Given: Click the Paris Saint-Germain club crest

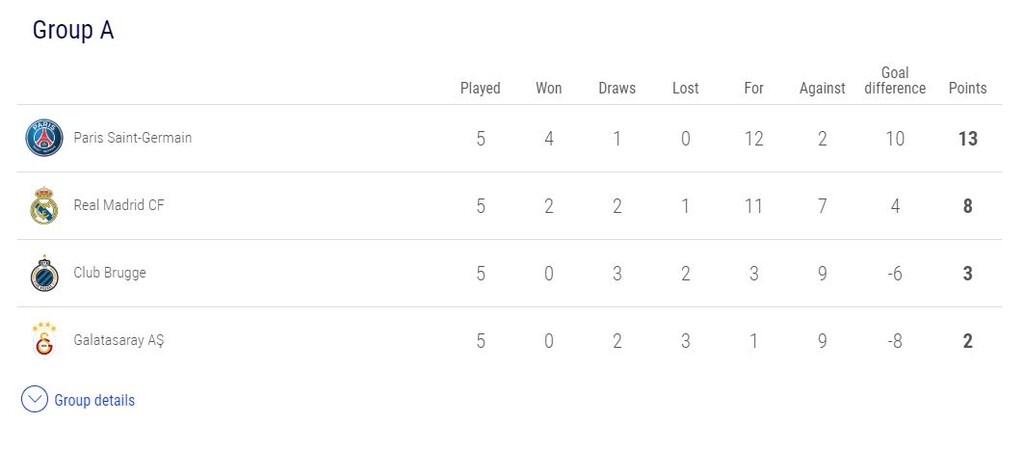Looking at the screenshot, I should [43, 138].
